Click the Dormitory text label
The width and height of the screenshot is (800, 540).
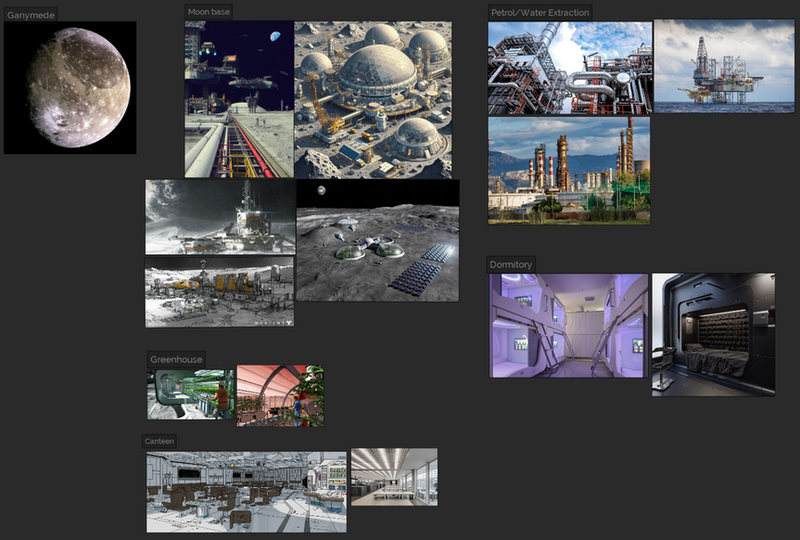click(x=511, y=264)
